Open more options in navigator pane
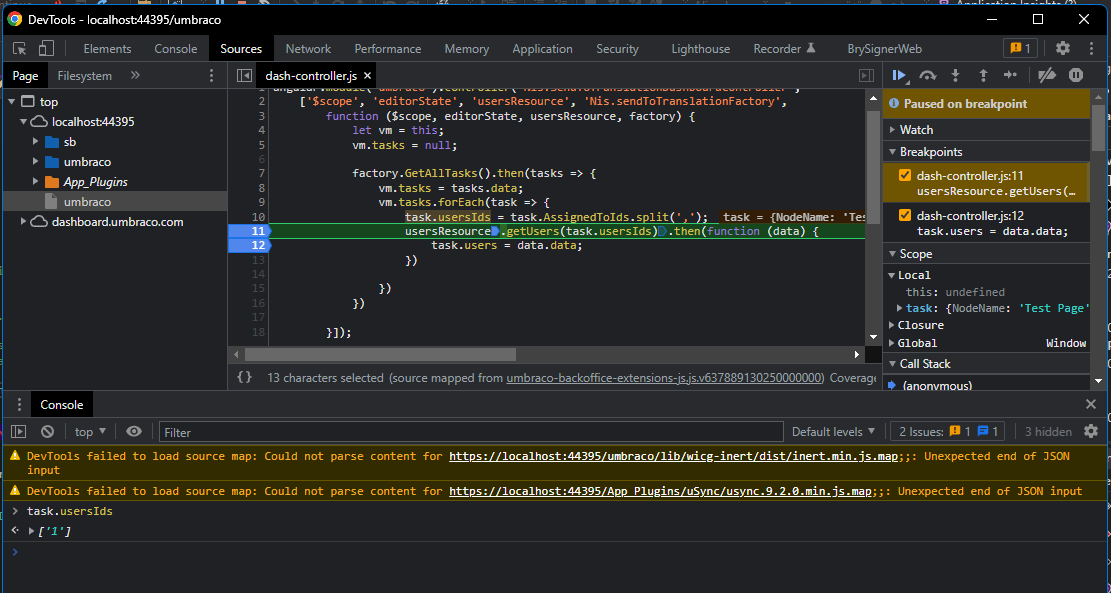 coord(211,75)
